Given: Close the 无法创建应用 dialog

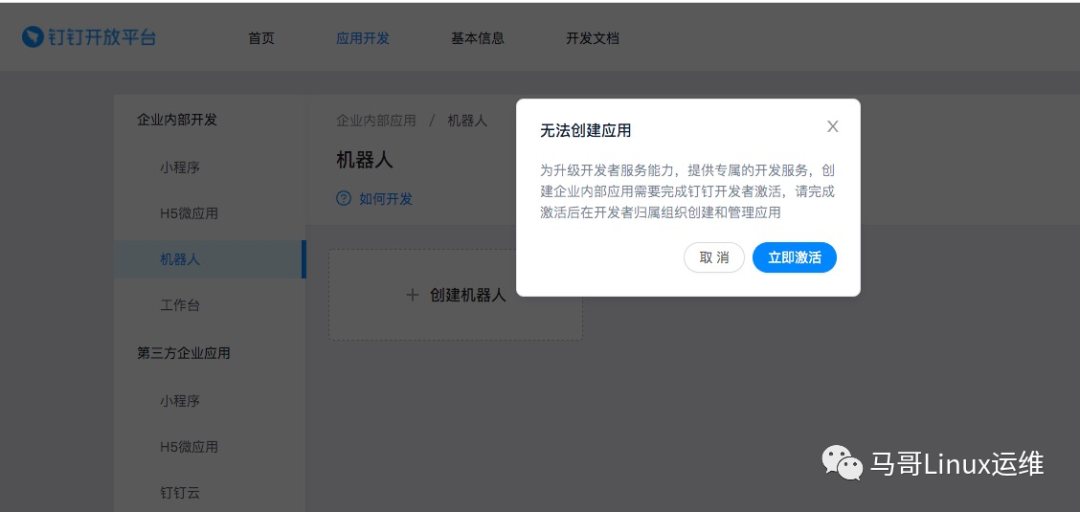Looking at the screenshot, I should click(x=833, y=127).
